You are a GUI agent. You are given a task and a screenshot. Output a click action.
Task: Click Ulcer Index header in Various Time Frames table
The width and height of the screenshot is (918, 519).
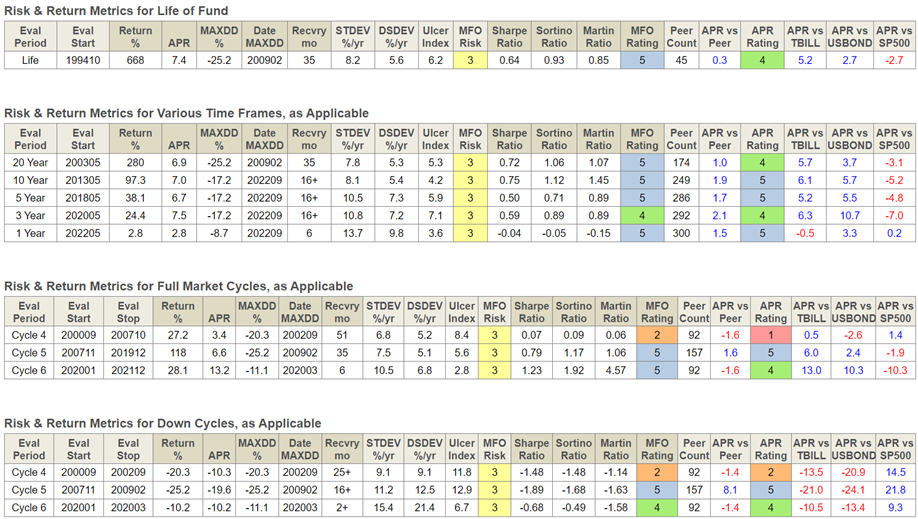coord(436,139)
